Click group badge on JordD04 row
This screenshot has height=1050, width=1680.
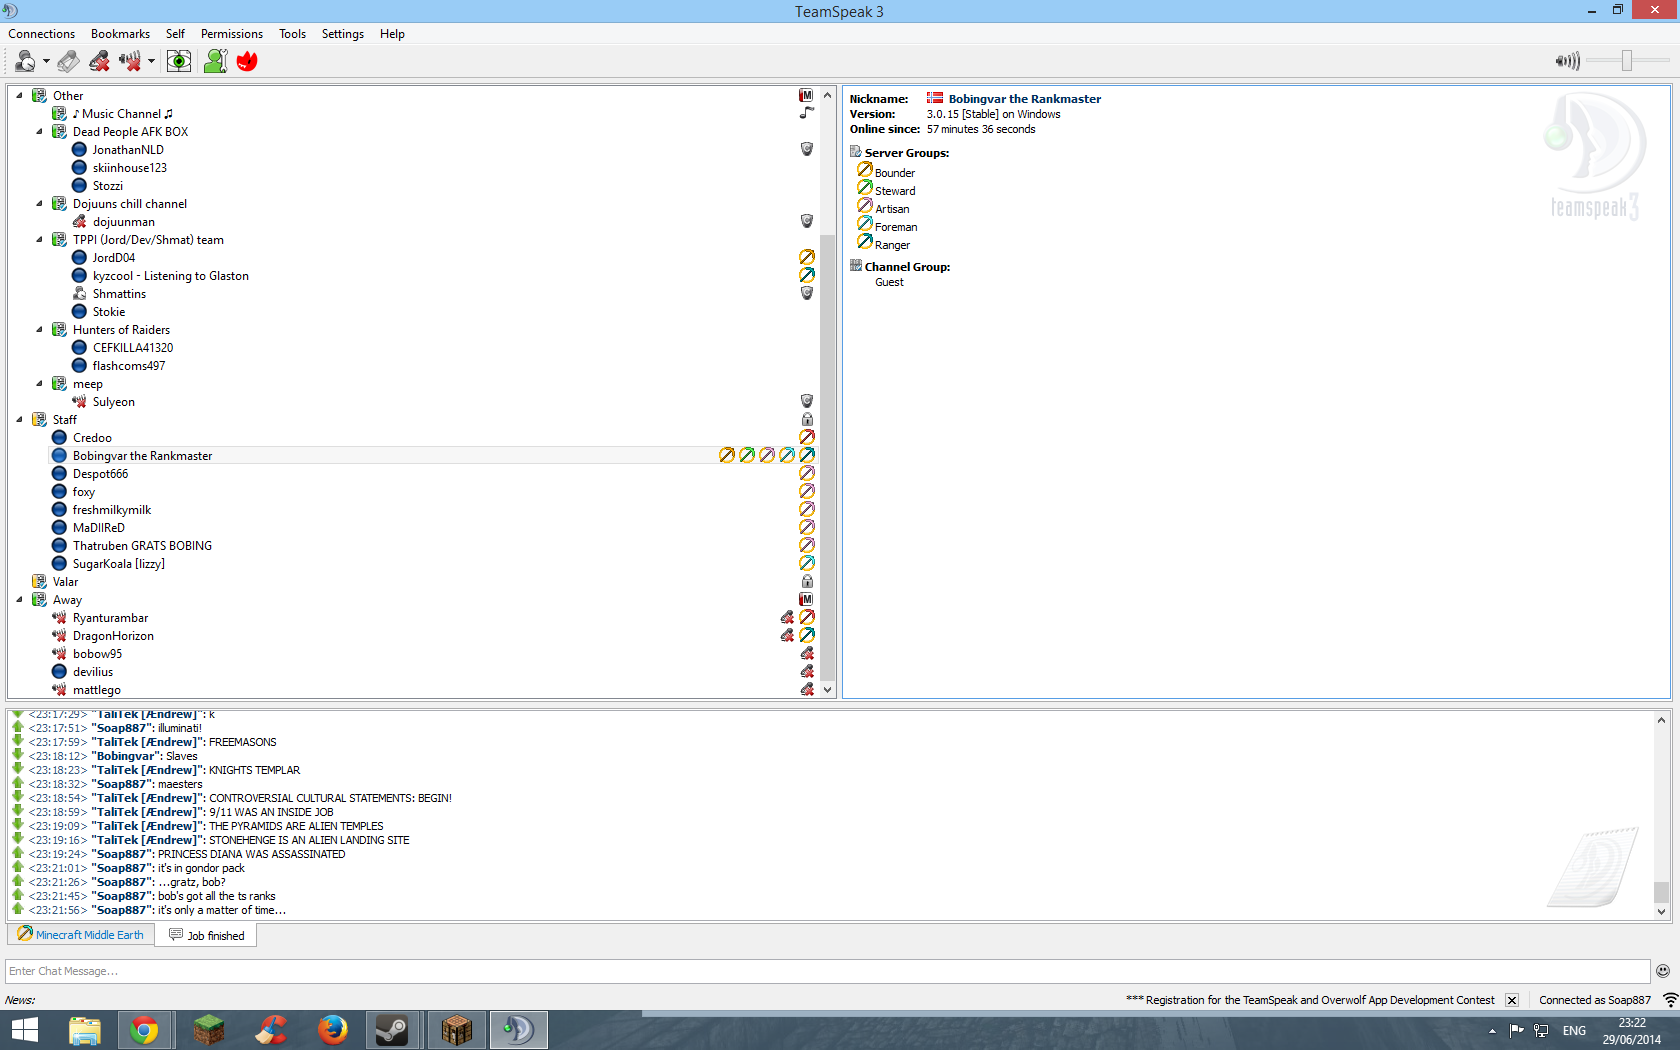(806, 257)
